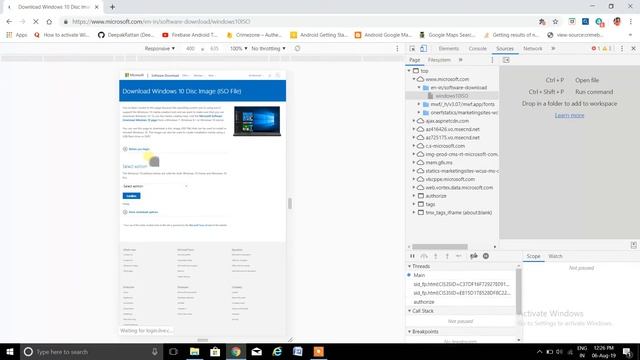Viewport: 640px width, 360px height.
Task: Collapse the www.microsoft.com tree node
Action: pos(414,79)
